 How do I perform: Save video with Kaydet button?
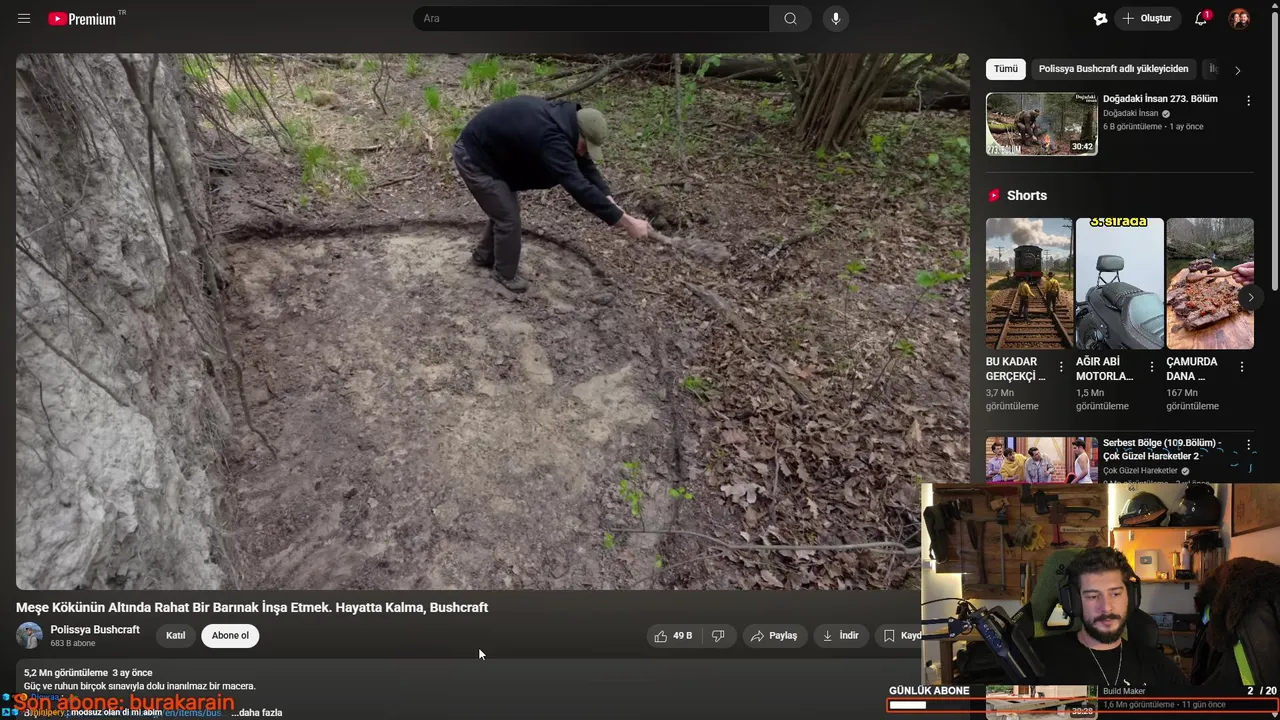coord(900,636)
